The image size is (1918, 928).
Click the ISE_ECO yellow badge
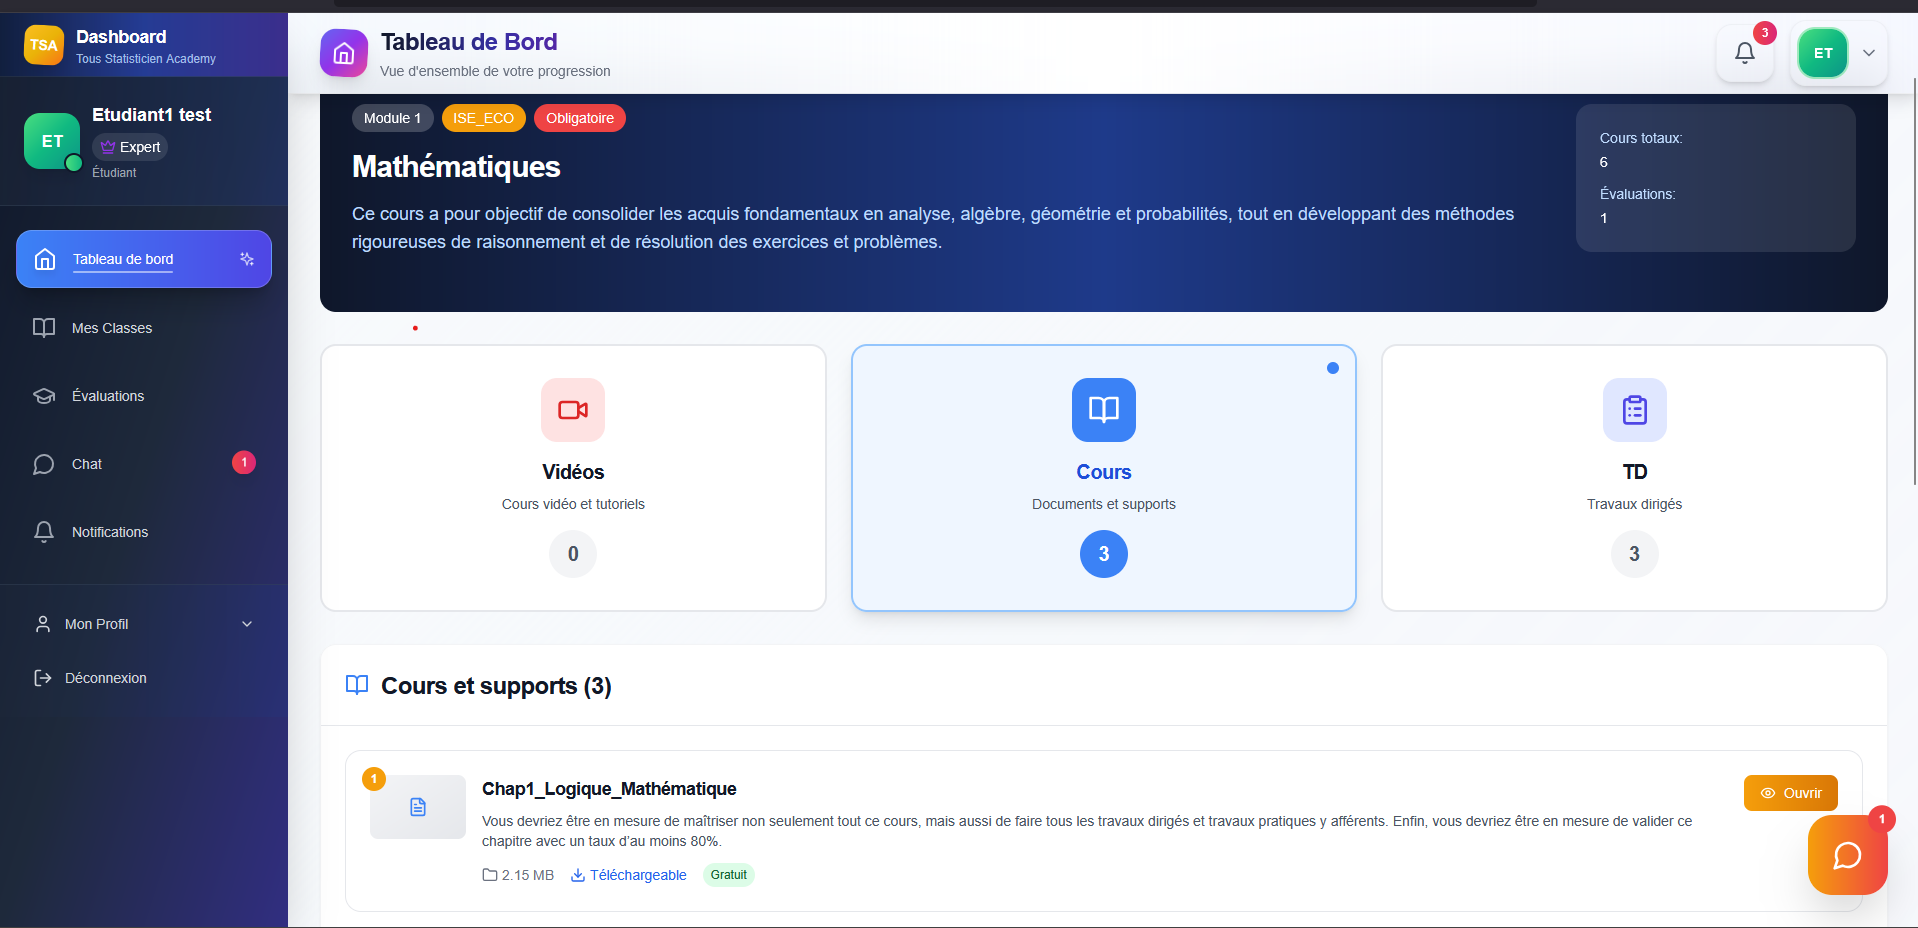[483, 117]
